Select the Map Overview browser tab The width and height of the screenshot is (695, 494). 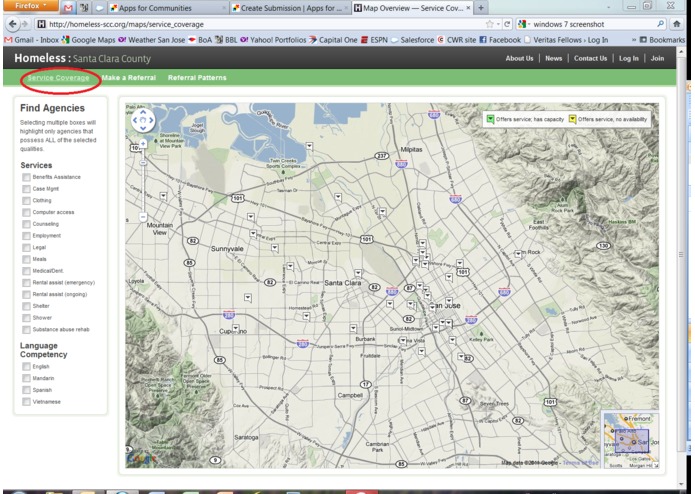[413, 8]
